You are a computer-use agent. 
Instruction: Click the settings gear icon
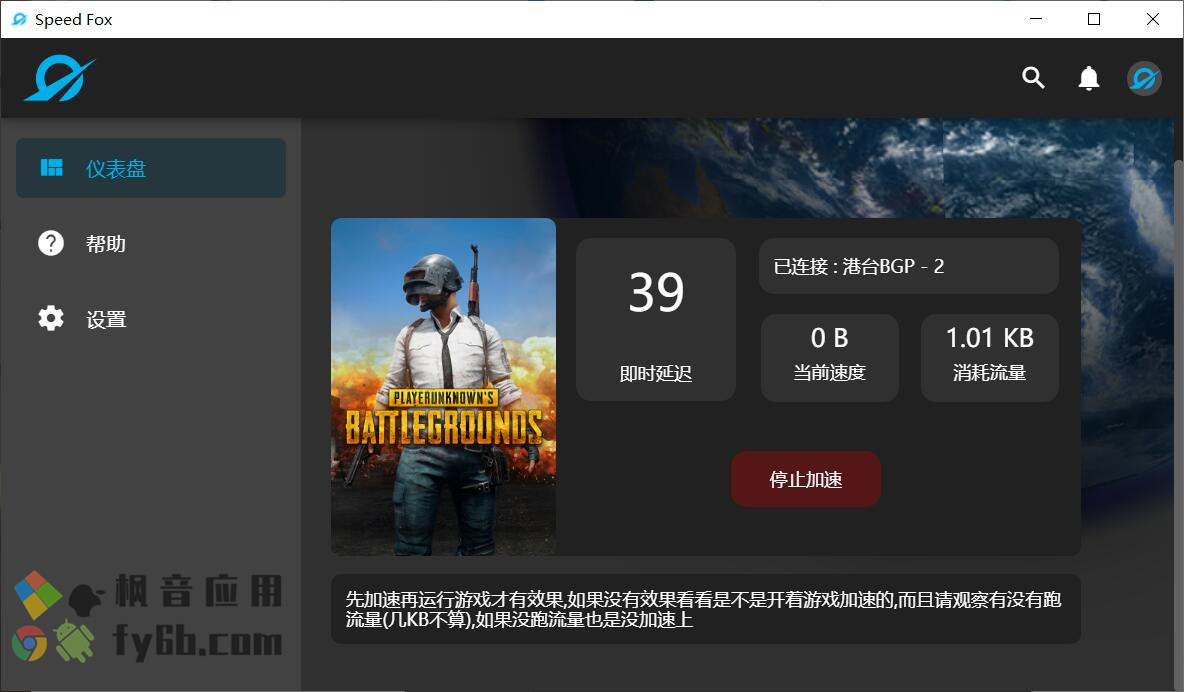pos(51,318)
